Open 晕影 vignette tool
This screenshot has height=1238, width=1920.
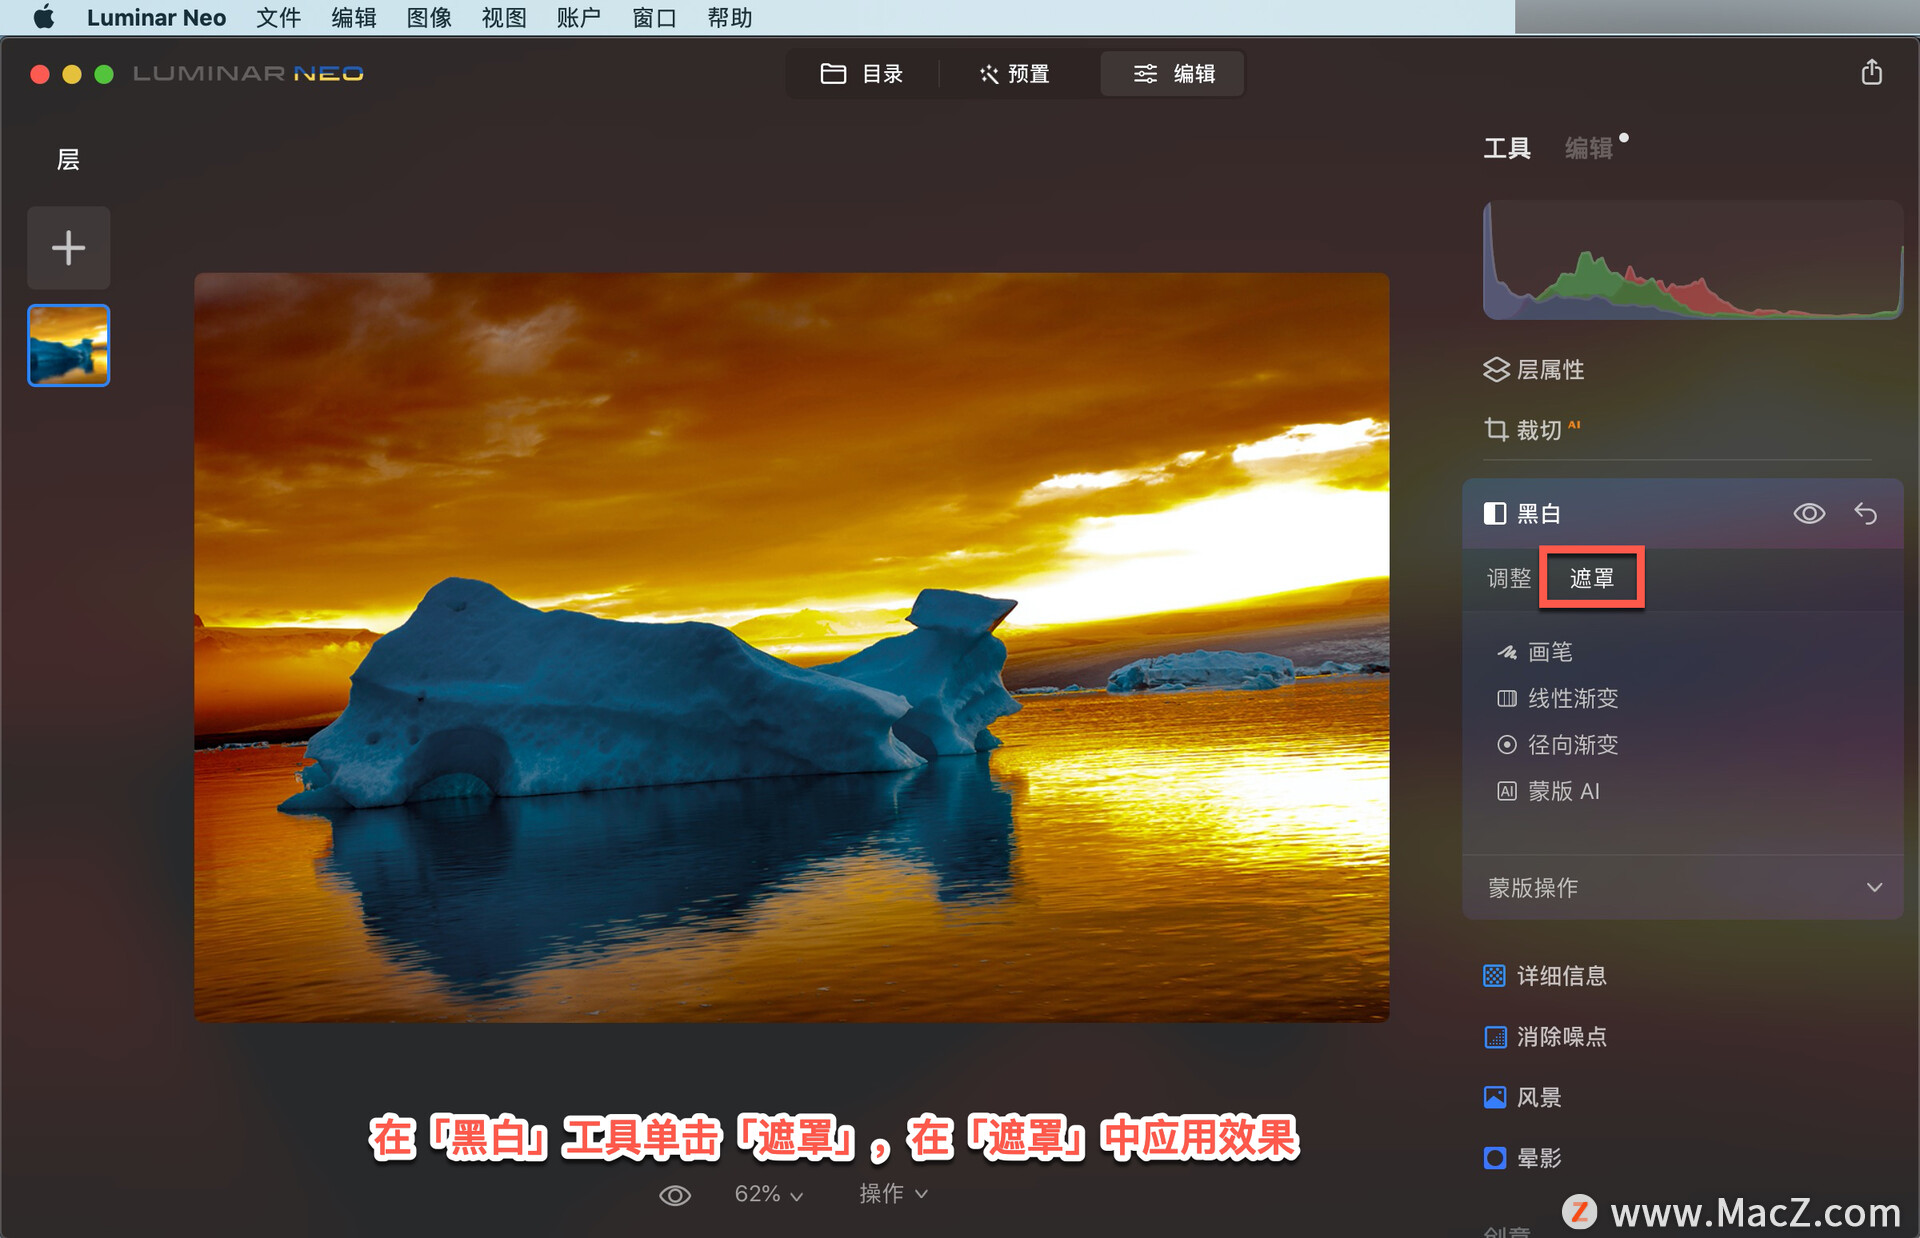point(1522,1158)
